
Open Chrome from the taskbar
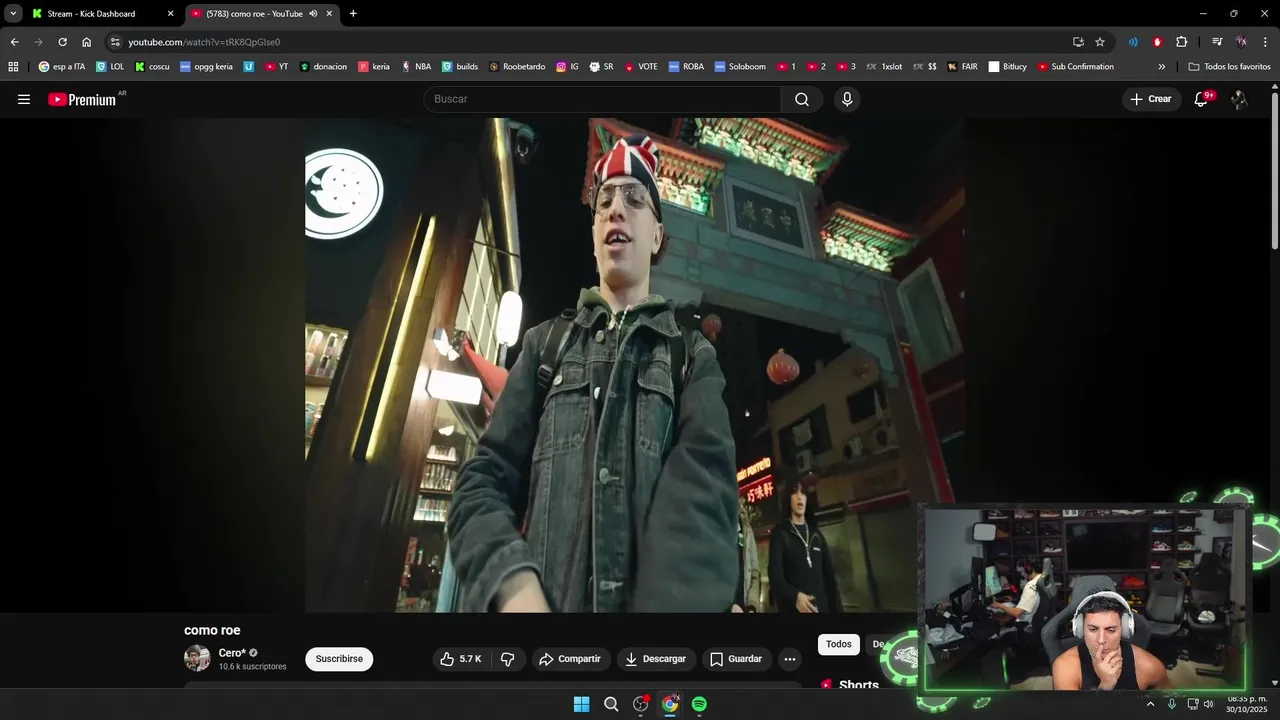tap(670, 704)
